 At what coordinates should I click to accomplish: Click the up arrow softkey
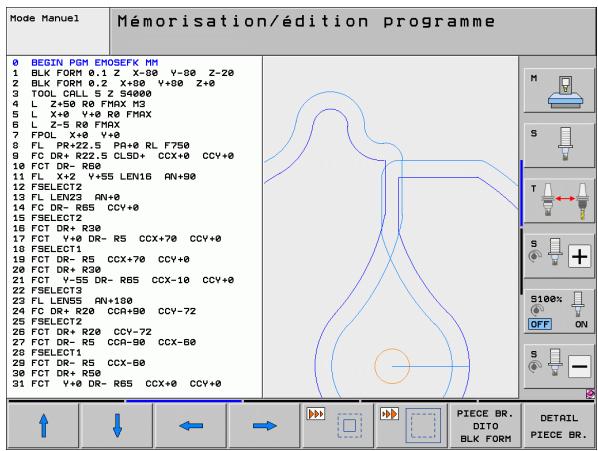43,425
